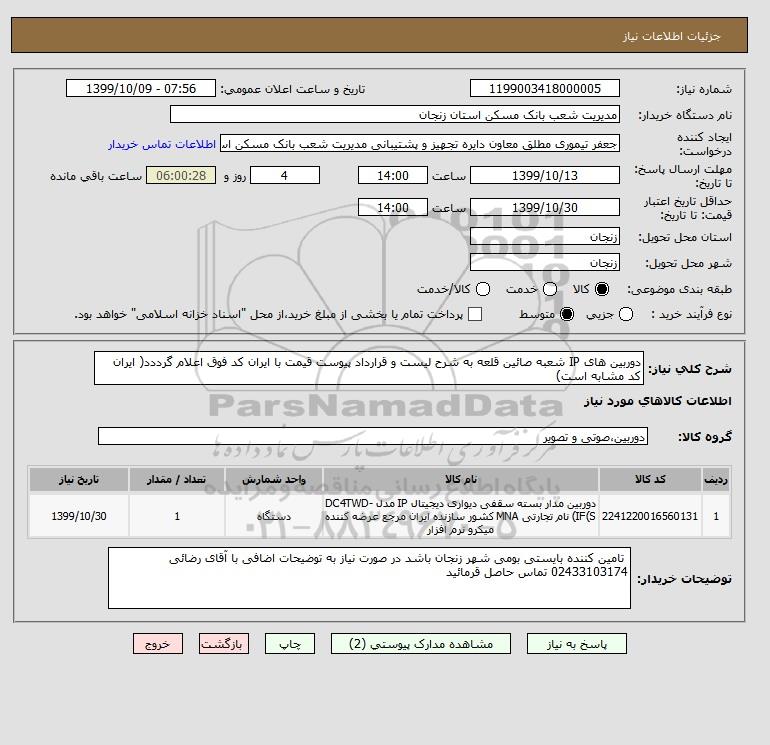Open مشاهده مدارک پیوستی (2) button
The height and width of the screenshot is (745, 770).
pyautogui.click(x=421, y=643)
